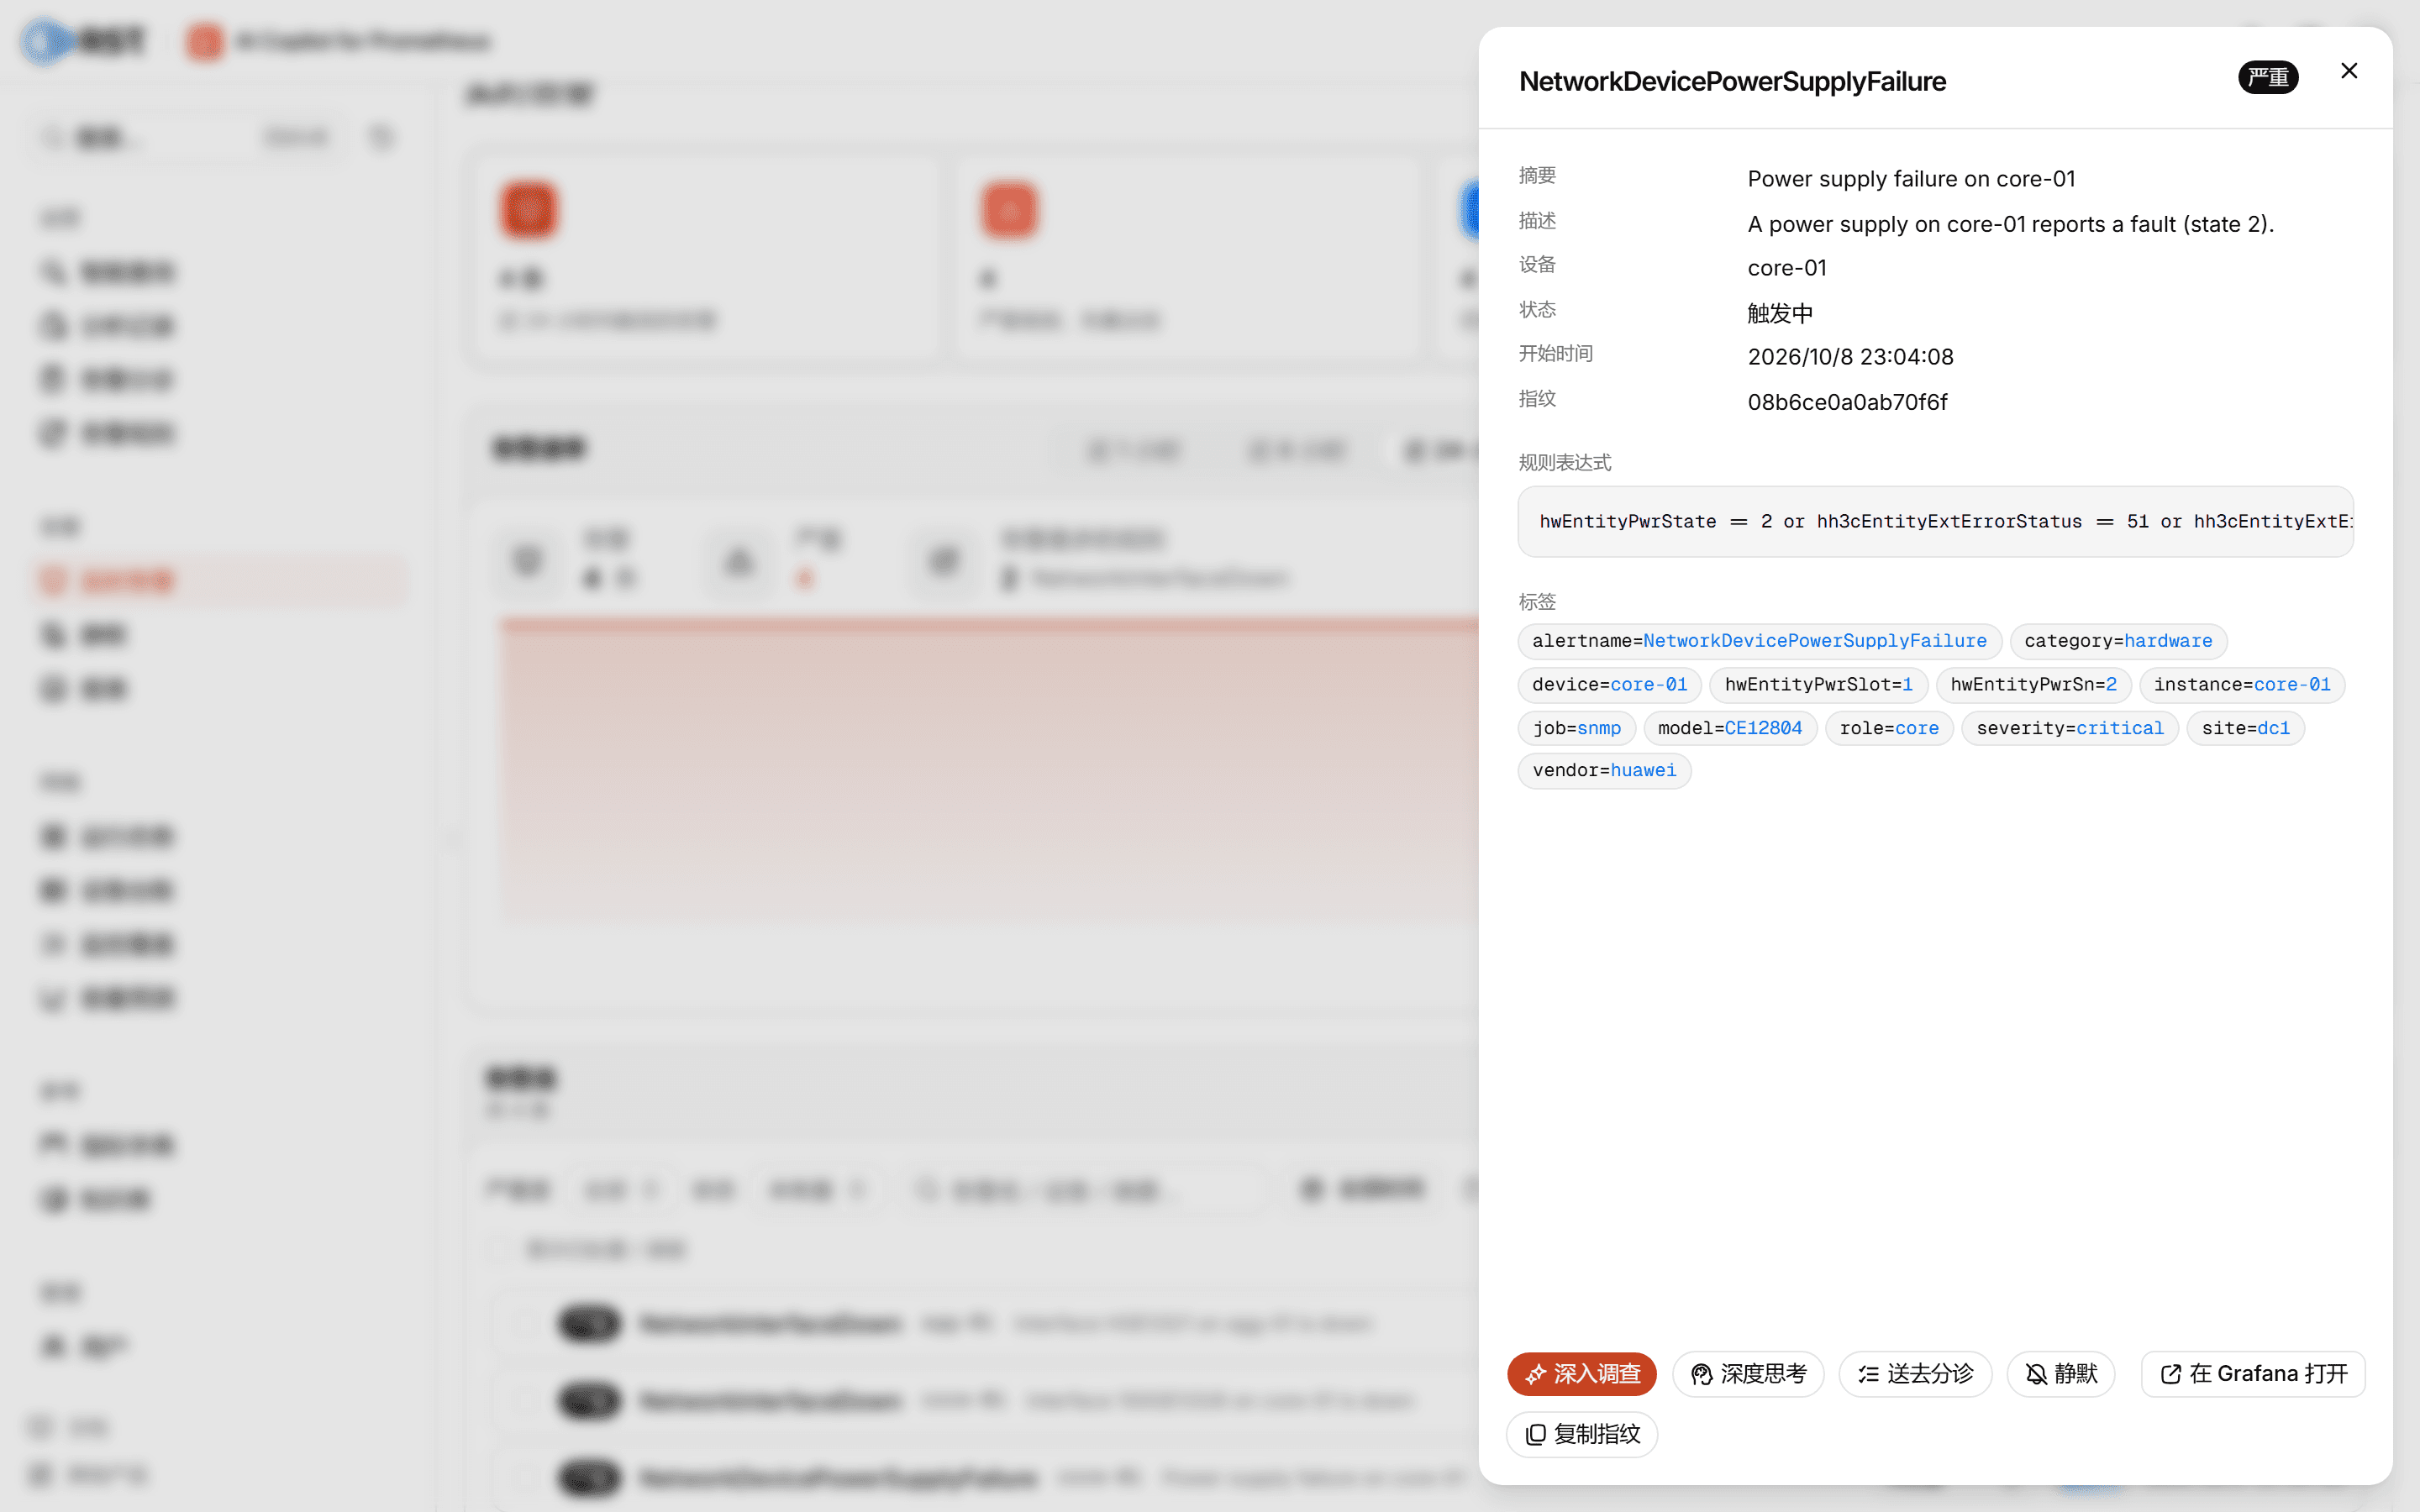Select the device=core-01 label chip
This screenshot has height=1512, width=2420.
[x=1609, y=685]
